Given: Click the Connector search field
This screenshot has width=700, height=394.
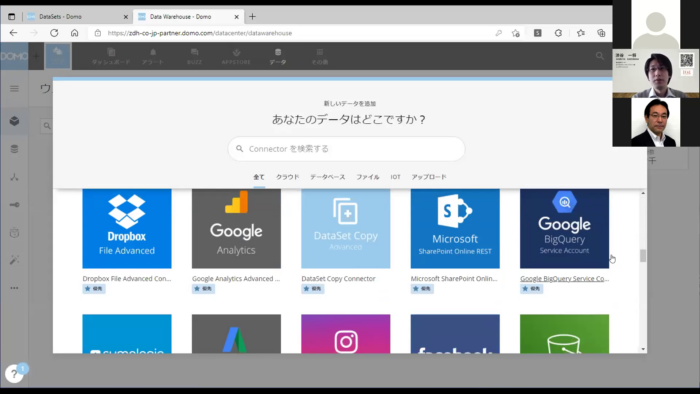Looking at the screenshot, I should coord(346,149).
